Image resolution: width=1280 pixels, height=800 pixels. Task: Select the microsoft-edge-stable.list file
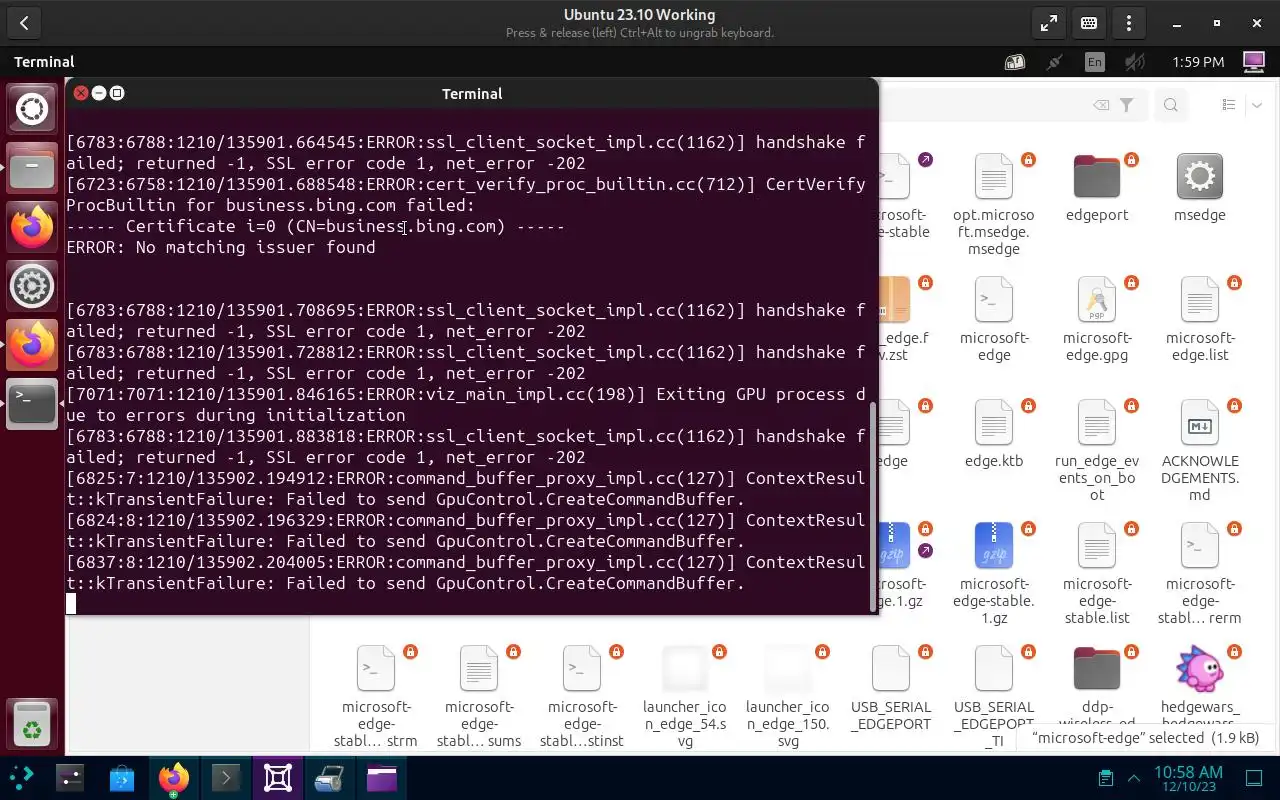(x=1097, y=546)
